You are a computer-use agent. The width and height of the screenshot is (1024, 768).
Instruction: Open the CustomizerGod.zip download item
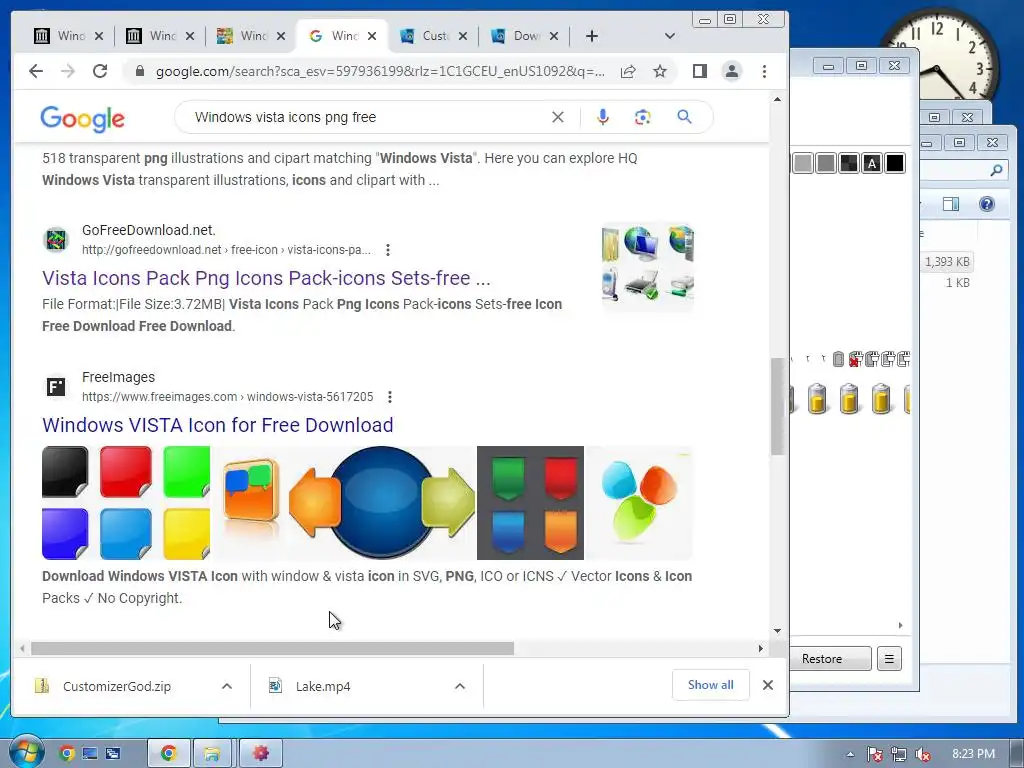(117, 686)
